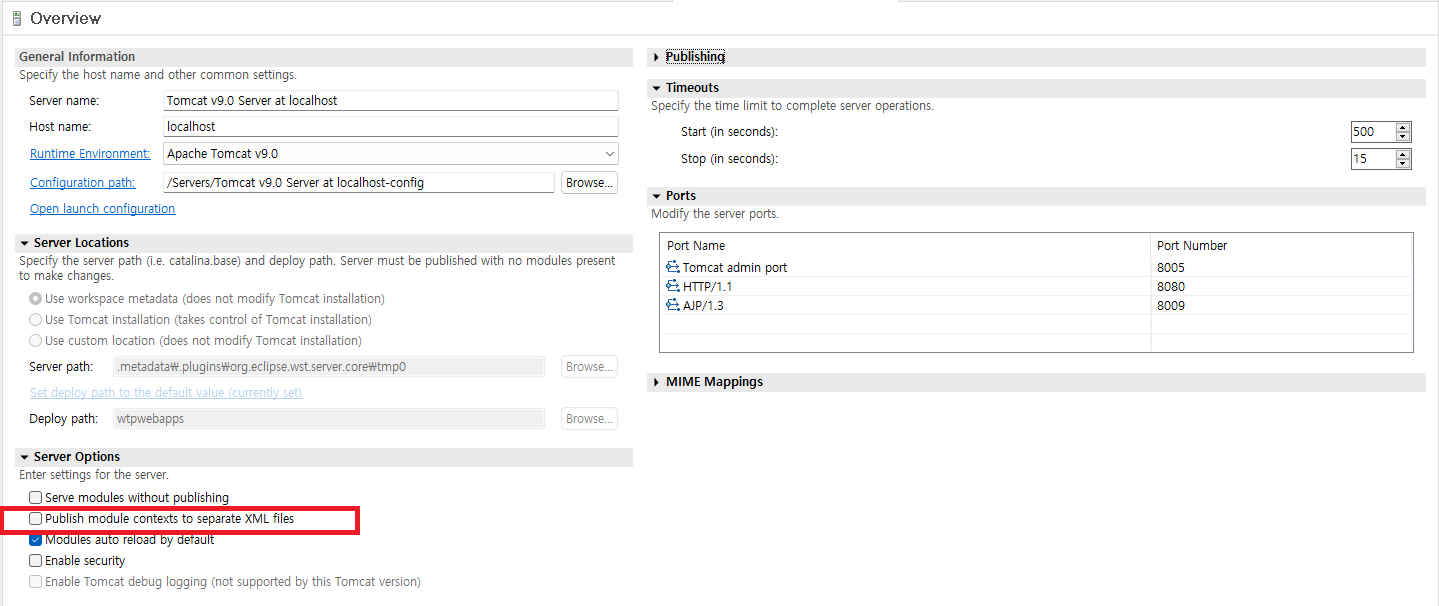Check Publish module contexts to separate XML files
The height and width of the screenshot is (606, 1439).
36,518
